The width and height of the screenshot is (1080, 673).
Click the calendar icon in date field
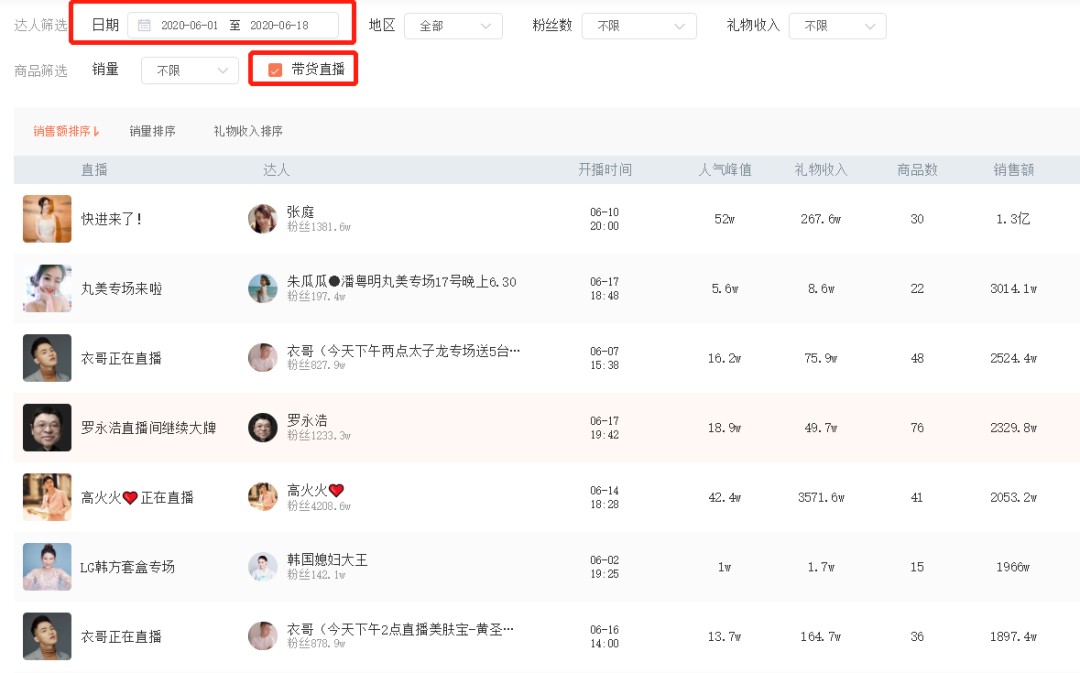click(x=144, y=25)
